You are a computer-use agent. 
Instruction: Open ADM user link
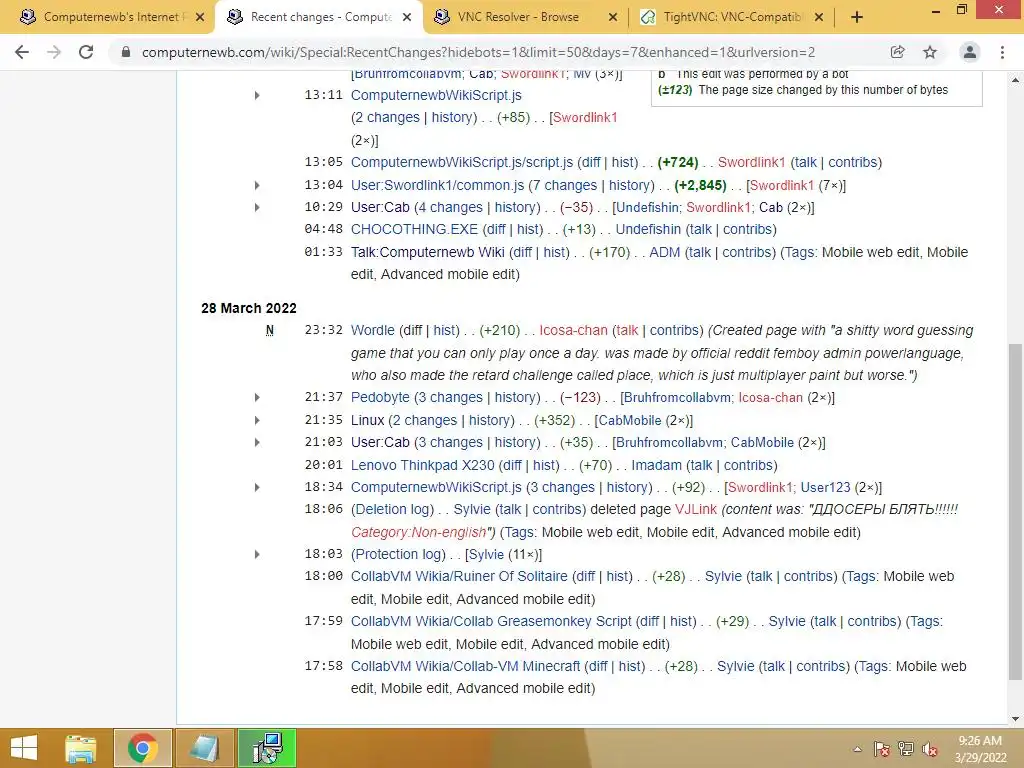pos(664,252)
